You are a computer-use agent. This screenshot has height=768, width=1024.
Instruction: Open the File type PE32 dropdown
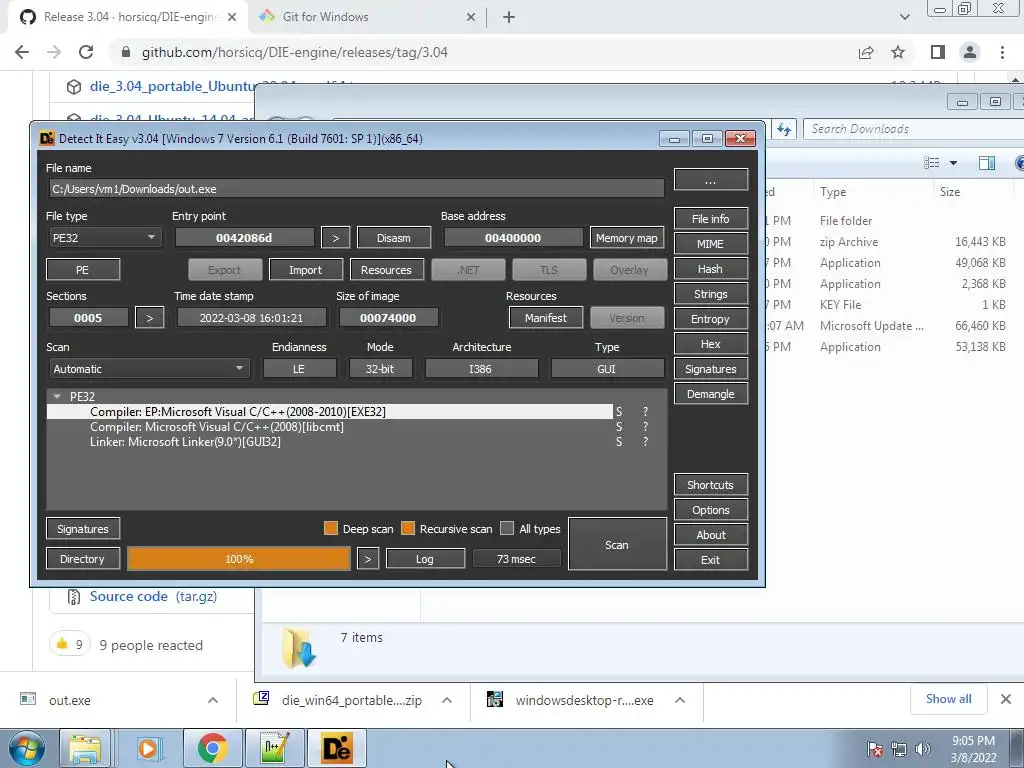coord(104,238)
